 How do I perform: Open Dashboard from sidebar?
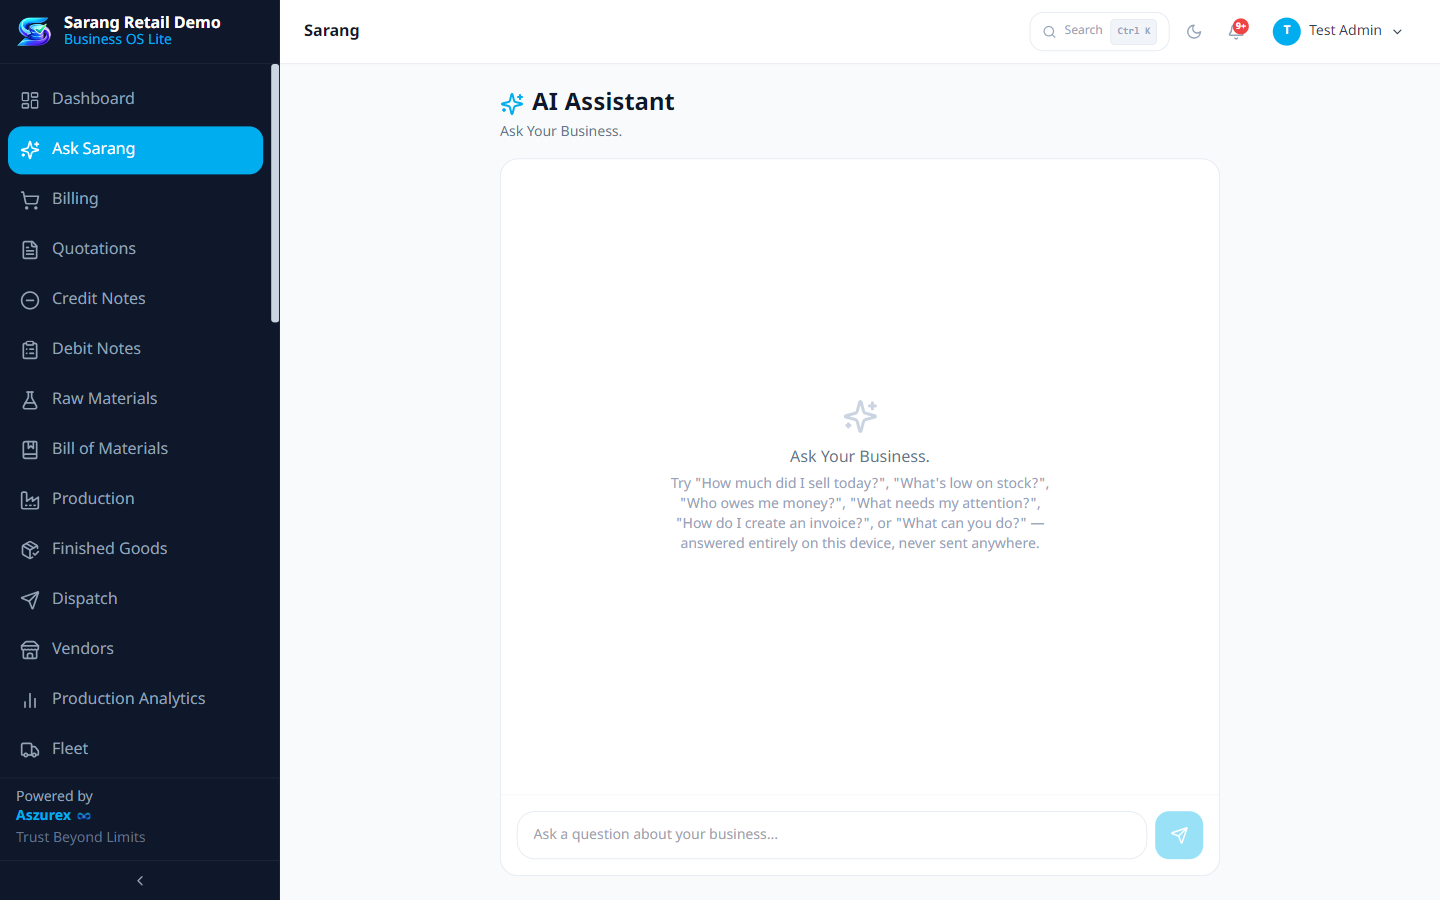tap(135, 99)
